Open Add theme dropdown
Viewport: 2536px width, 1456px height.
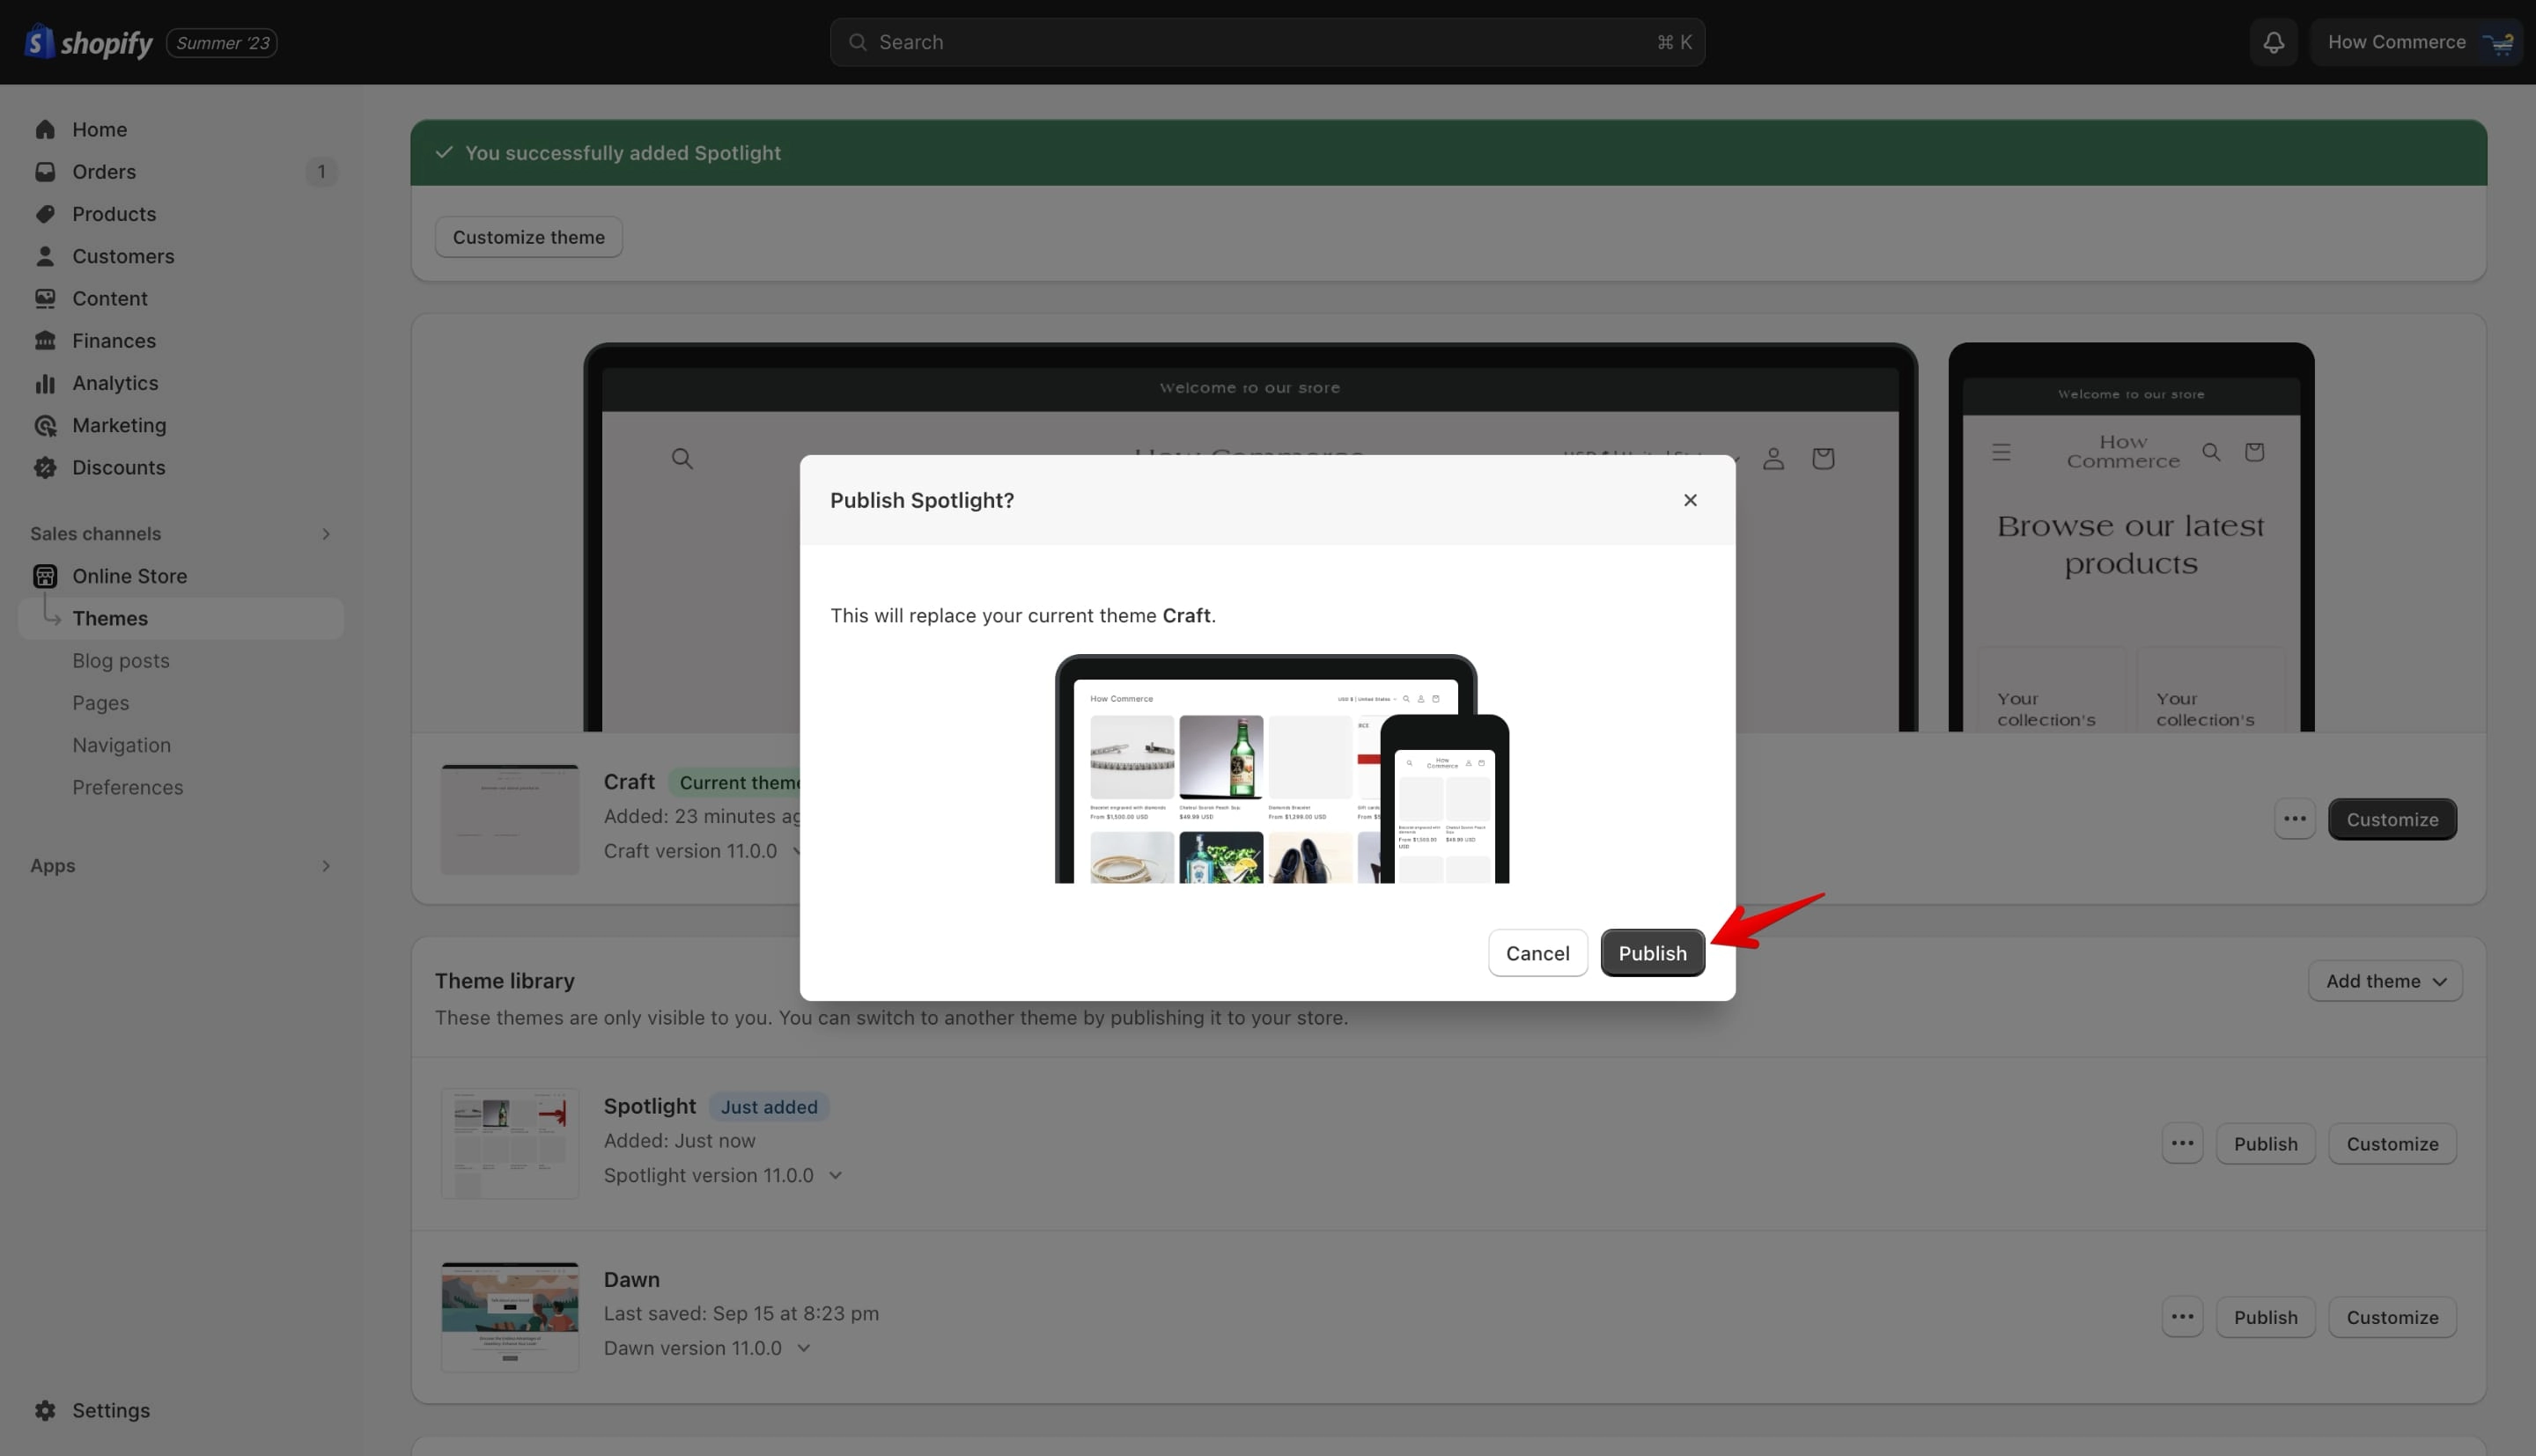coord(2385,981)
